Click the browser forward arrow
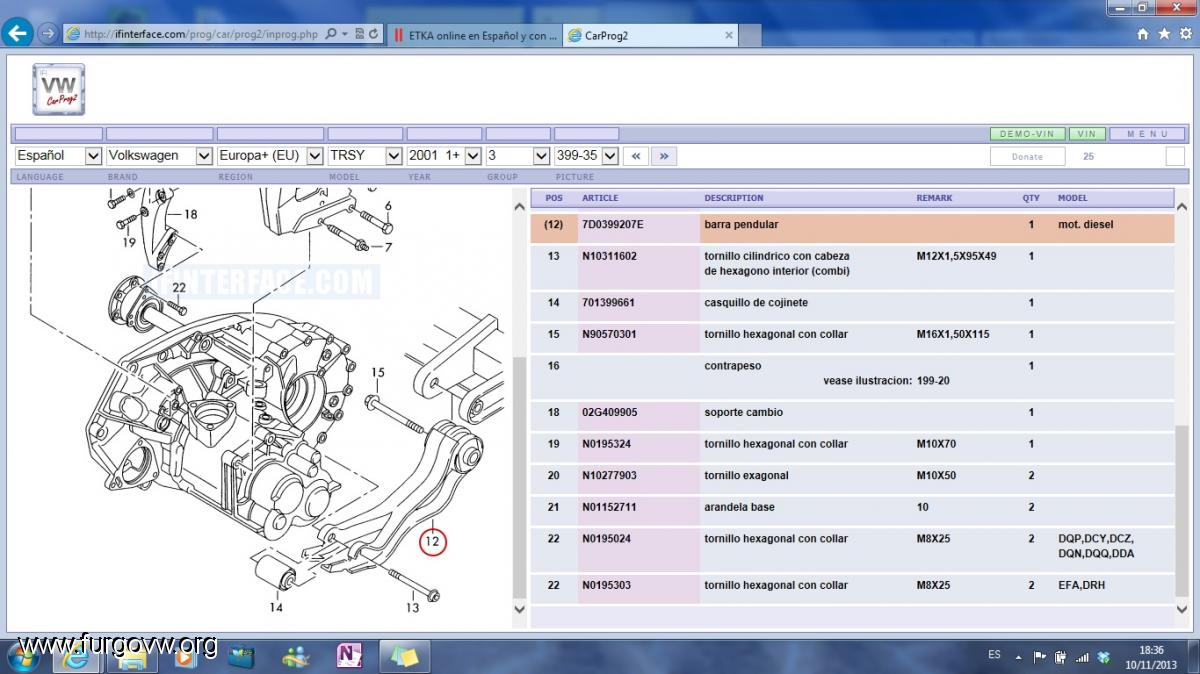This screenshot has height=674, width=1200. click(x=47, y=33)
